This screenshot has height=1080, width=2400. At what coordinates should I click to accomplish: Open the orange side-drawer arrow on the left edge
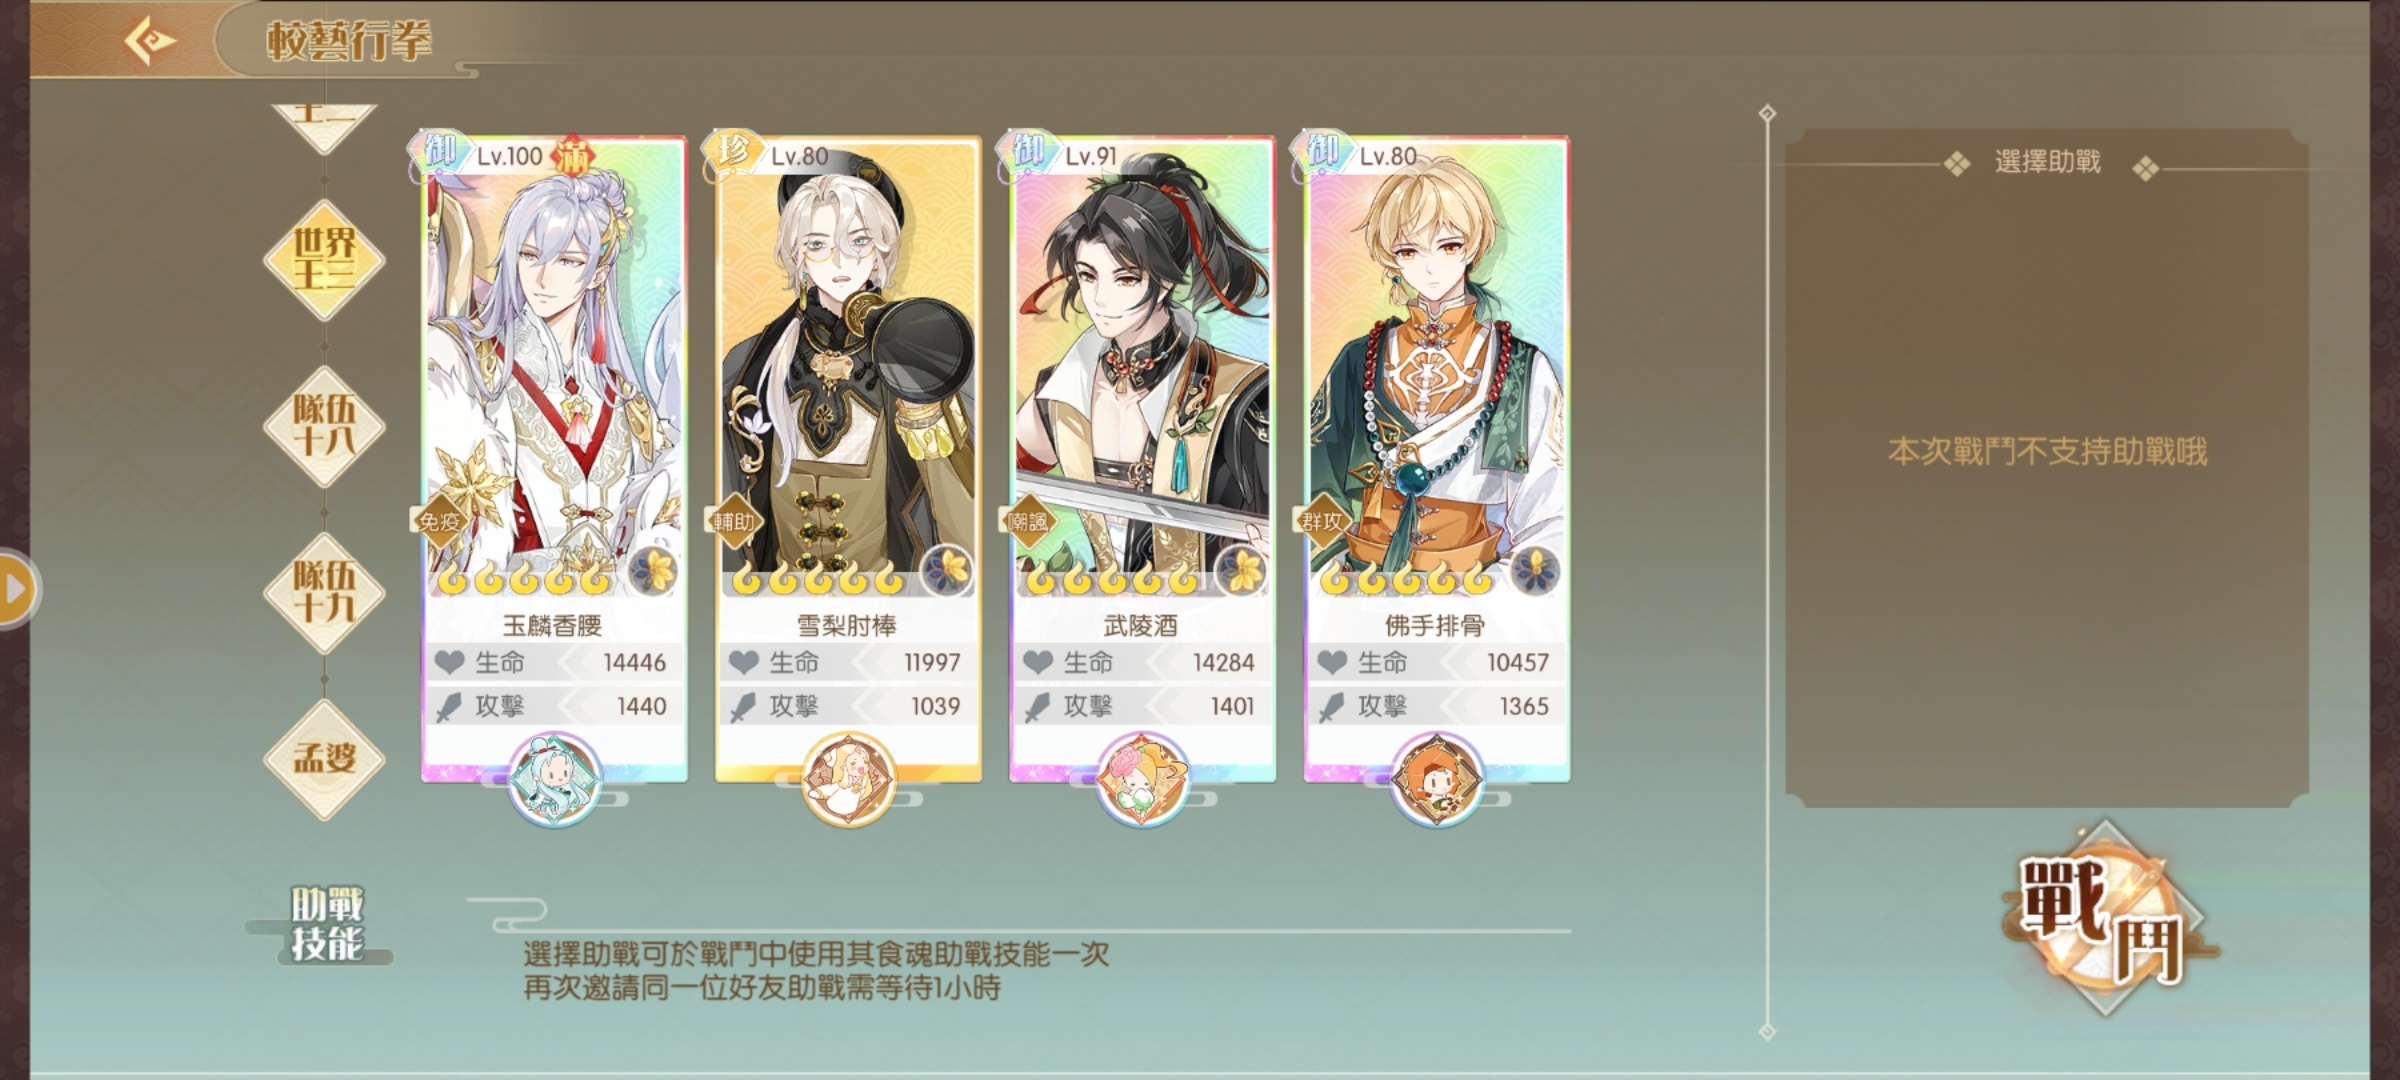[x=18, y=589]
